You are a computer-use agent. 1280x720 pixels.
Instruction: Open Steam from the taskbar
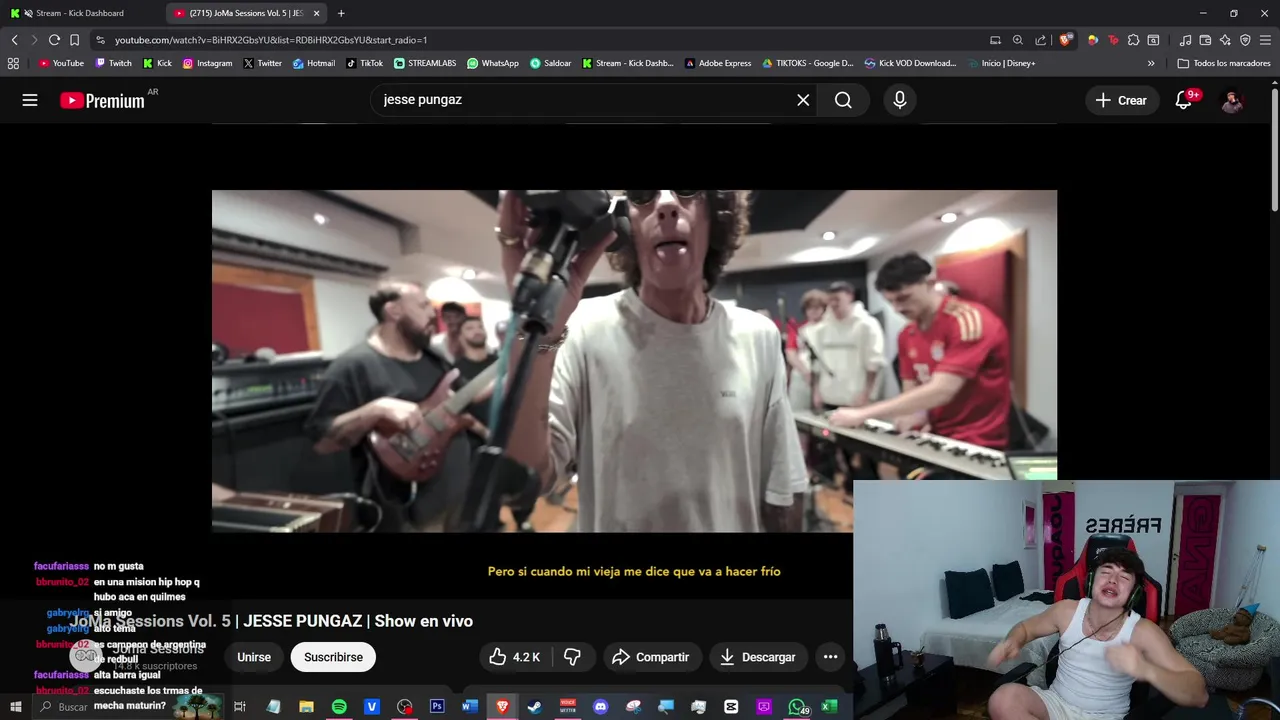coord(535,707)
